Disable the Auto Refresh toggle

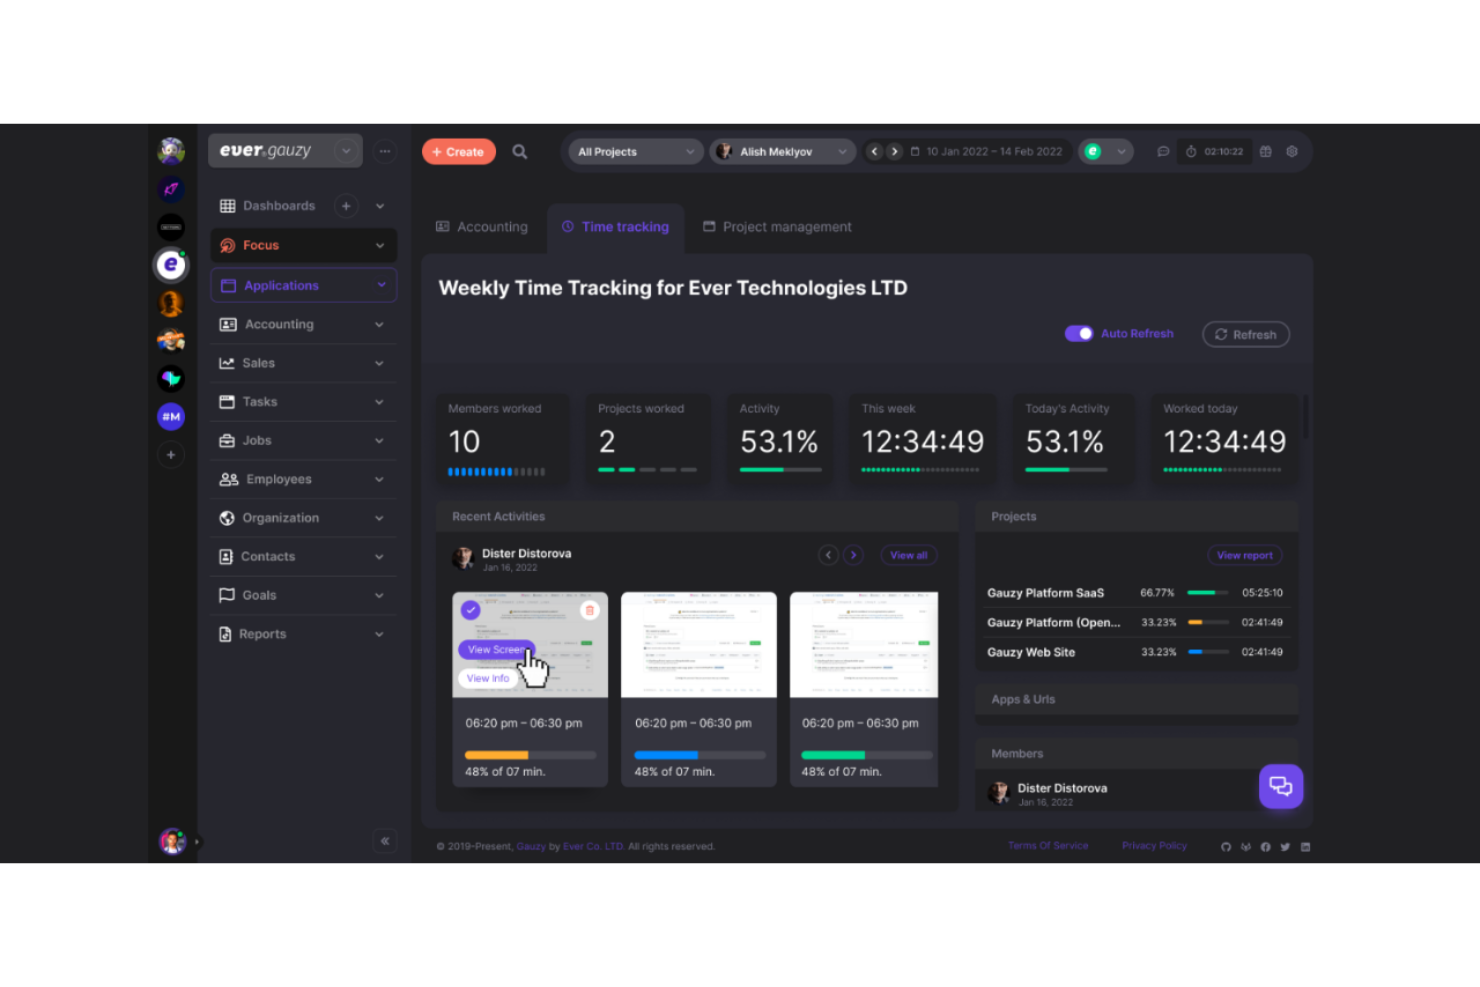1079,333
